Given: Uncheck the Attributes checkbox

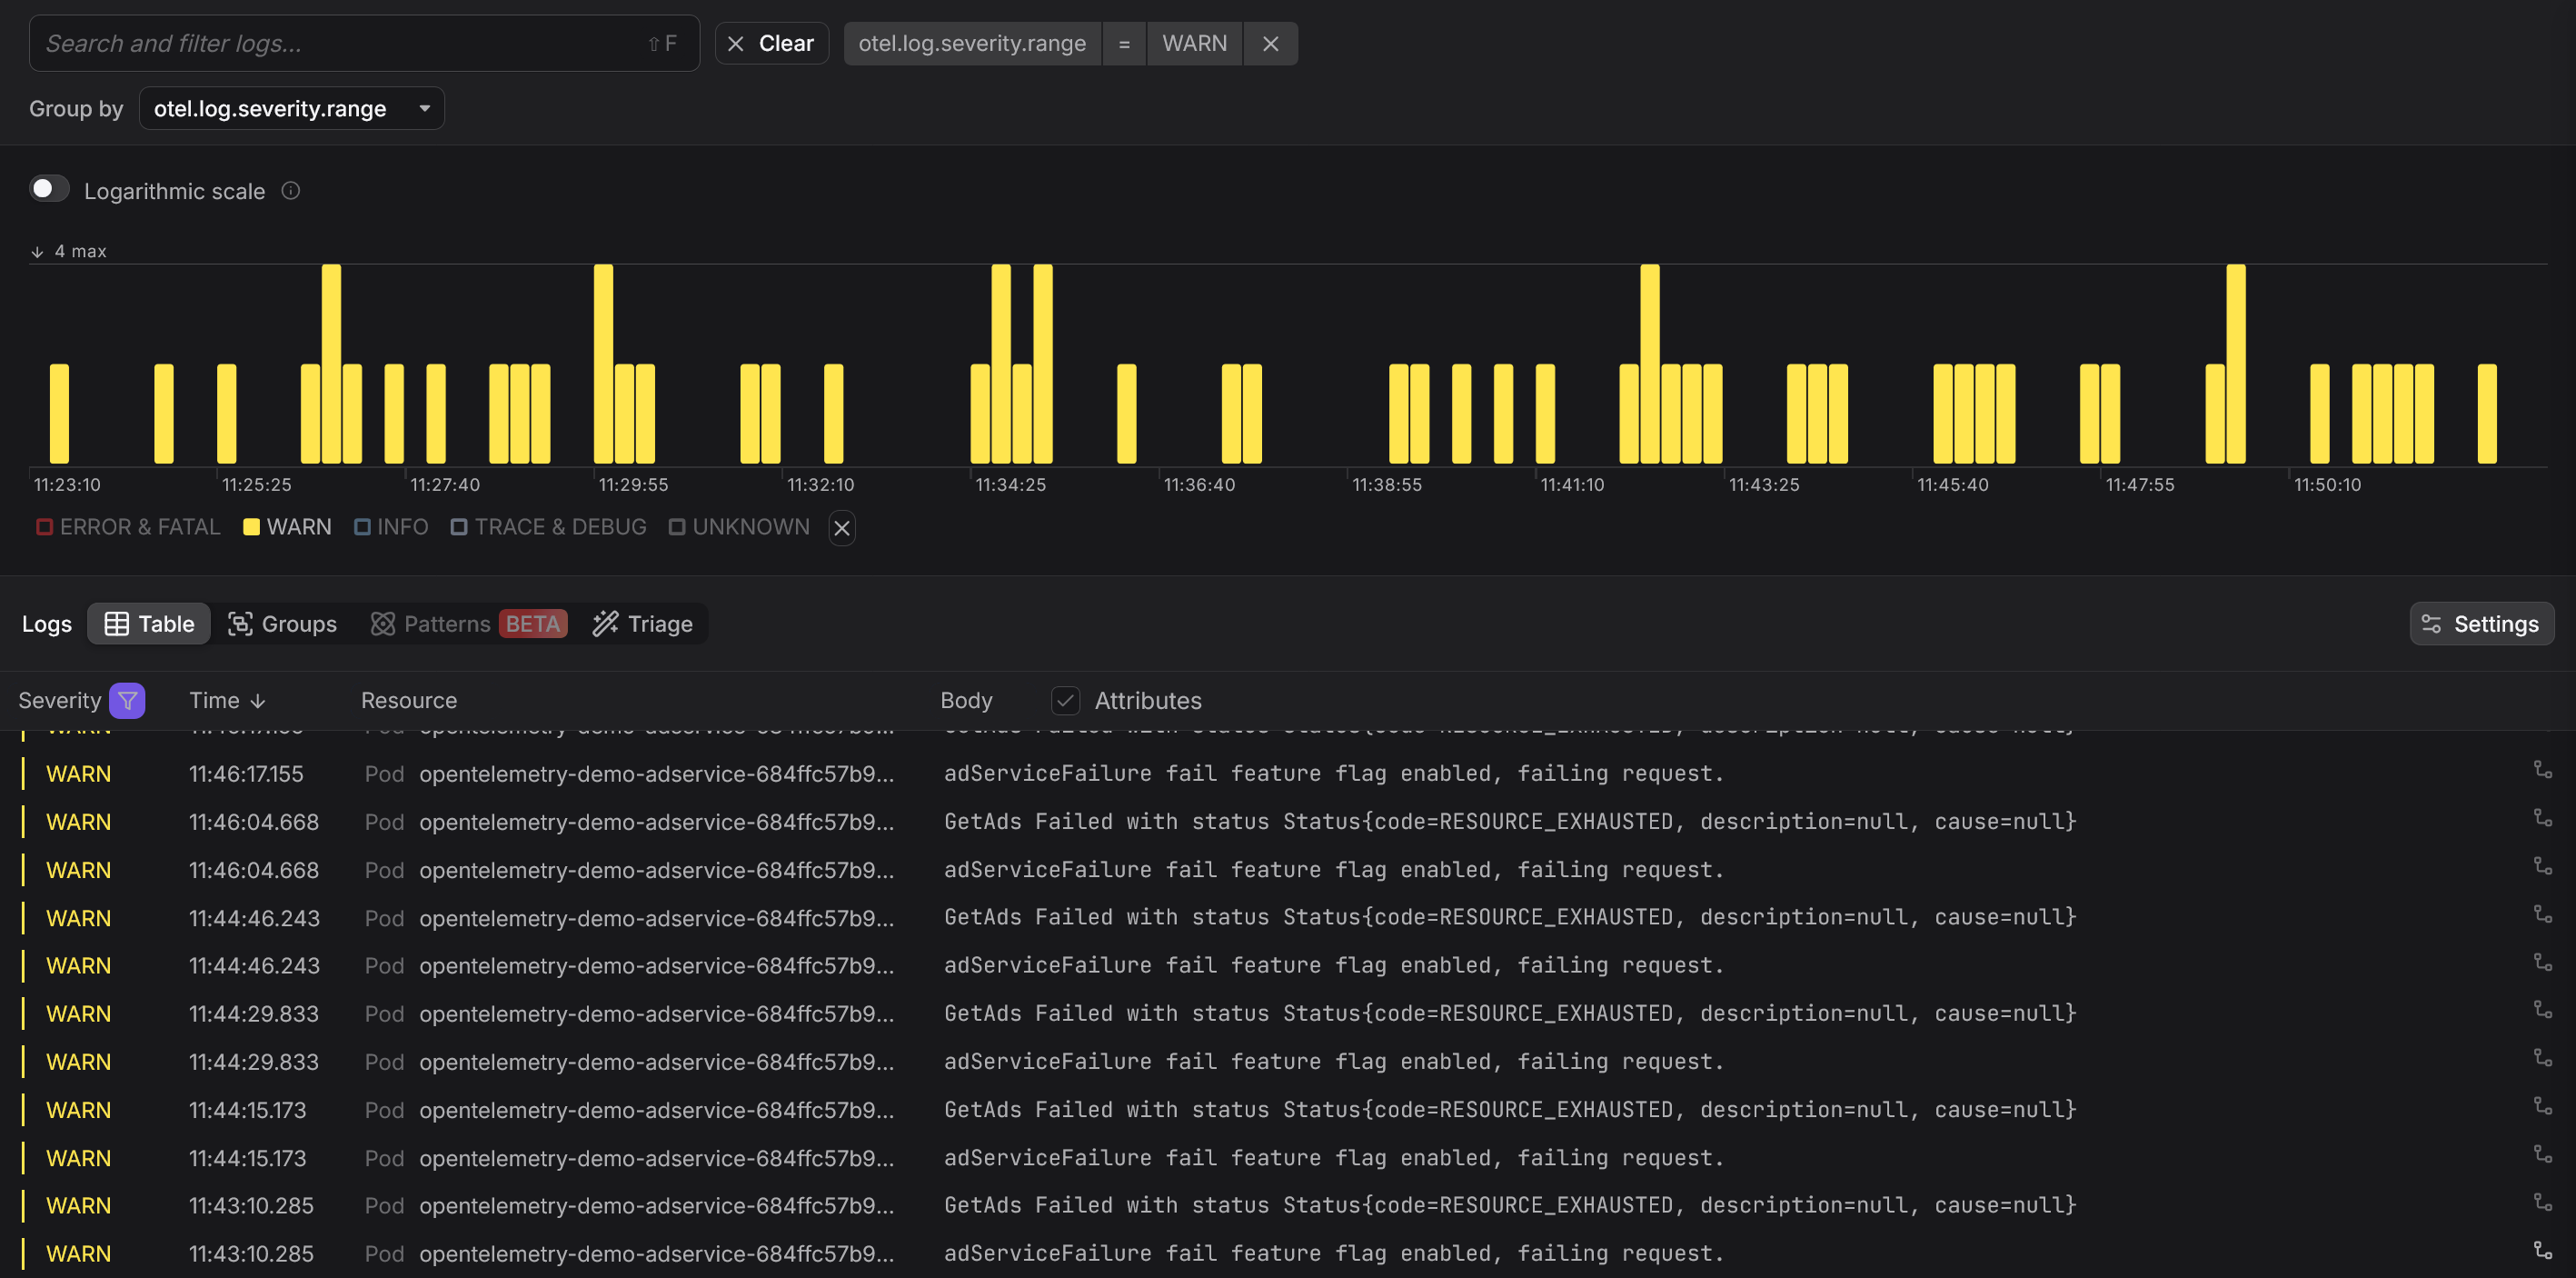Looking at the screenshot, I should (1065, 700).
